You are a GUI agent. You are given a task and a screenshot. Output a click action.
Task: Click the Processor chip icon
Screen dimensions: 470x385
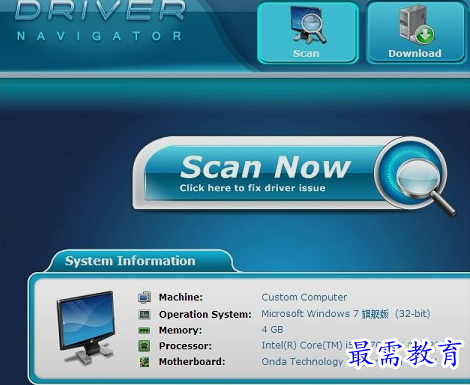pyautogui.click(x=144, y=346)
